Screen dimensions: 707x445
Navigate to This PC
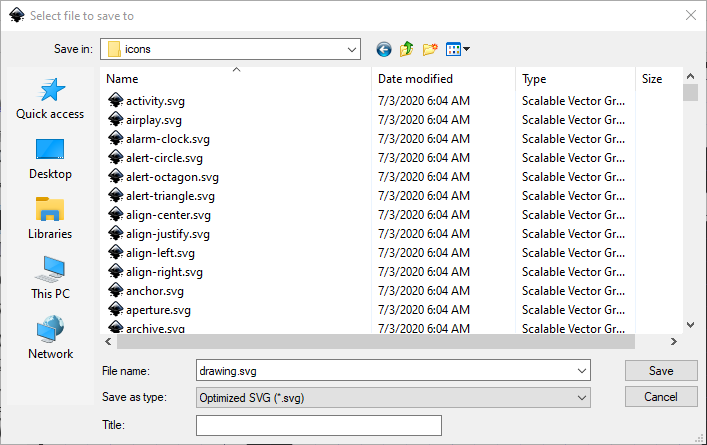pos(50,279)
